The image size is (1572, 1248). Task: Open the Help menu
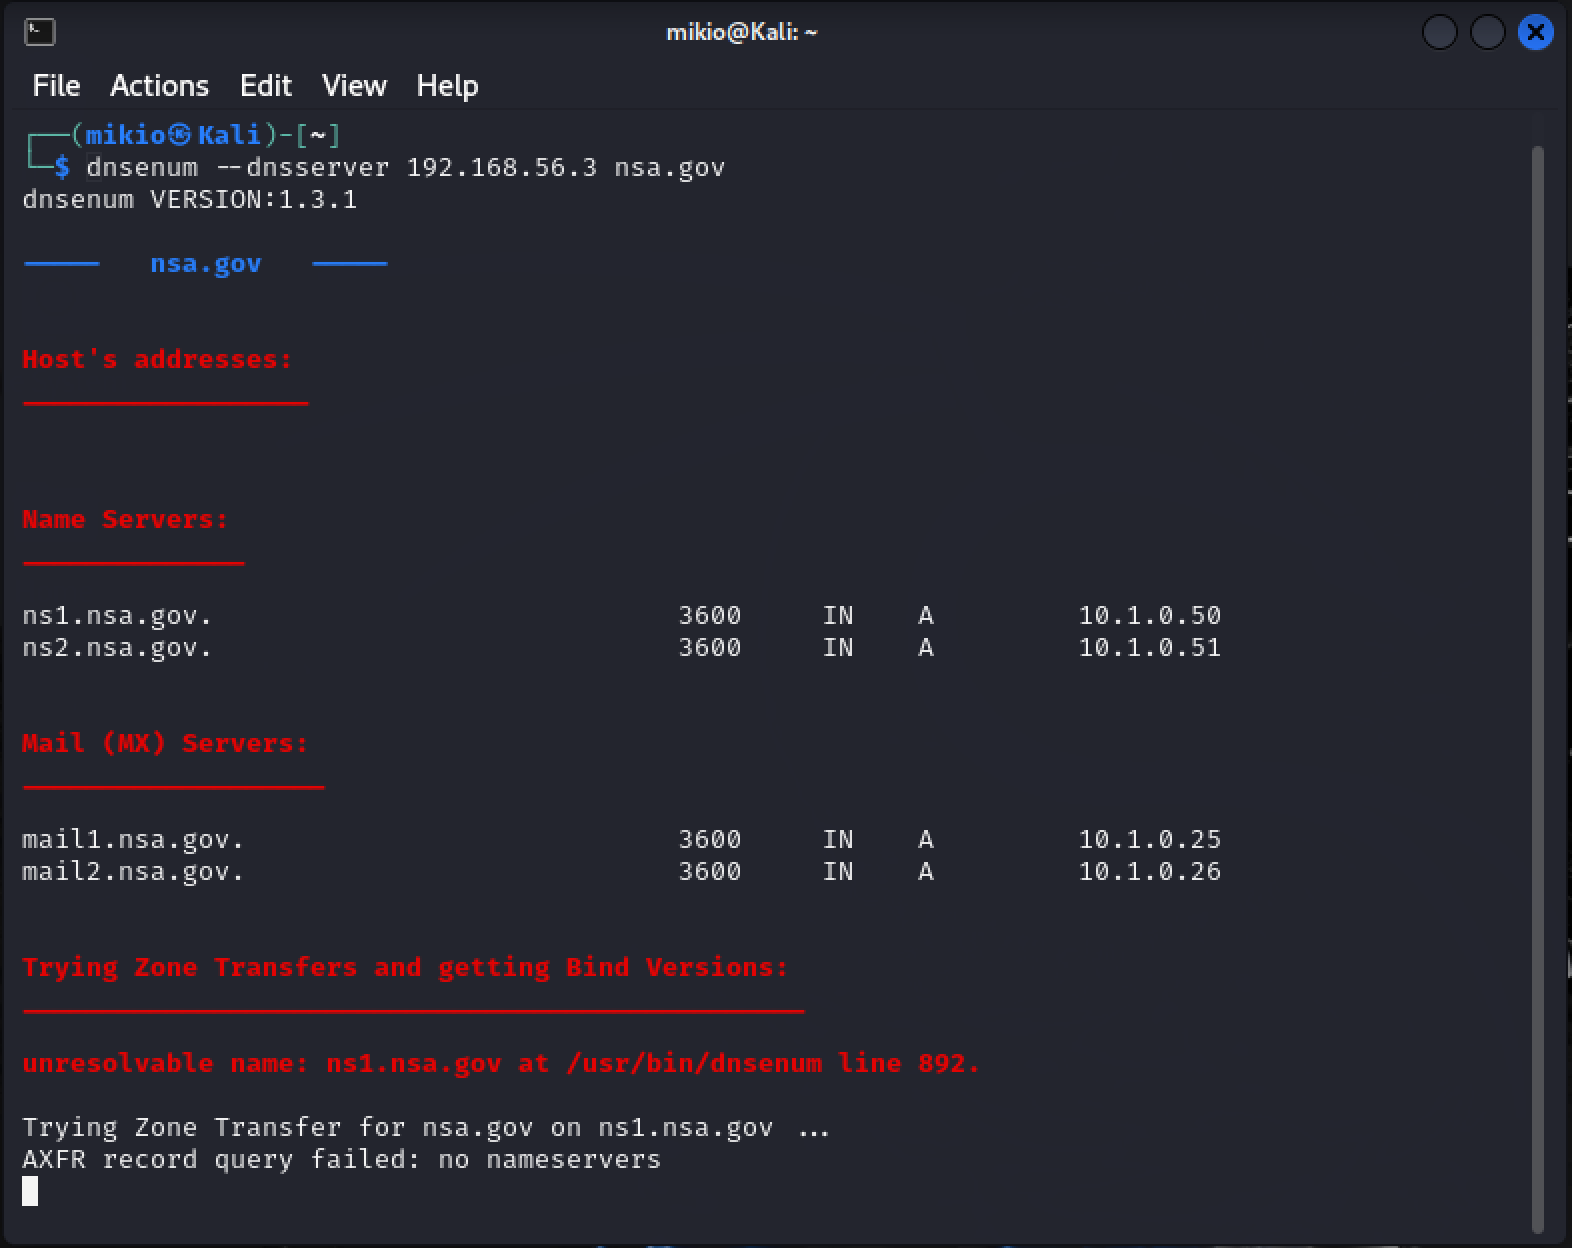tap(447, 86)
